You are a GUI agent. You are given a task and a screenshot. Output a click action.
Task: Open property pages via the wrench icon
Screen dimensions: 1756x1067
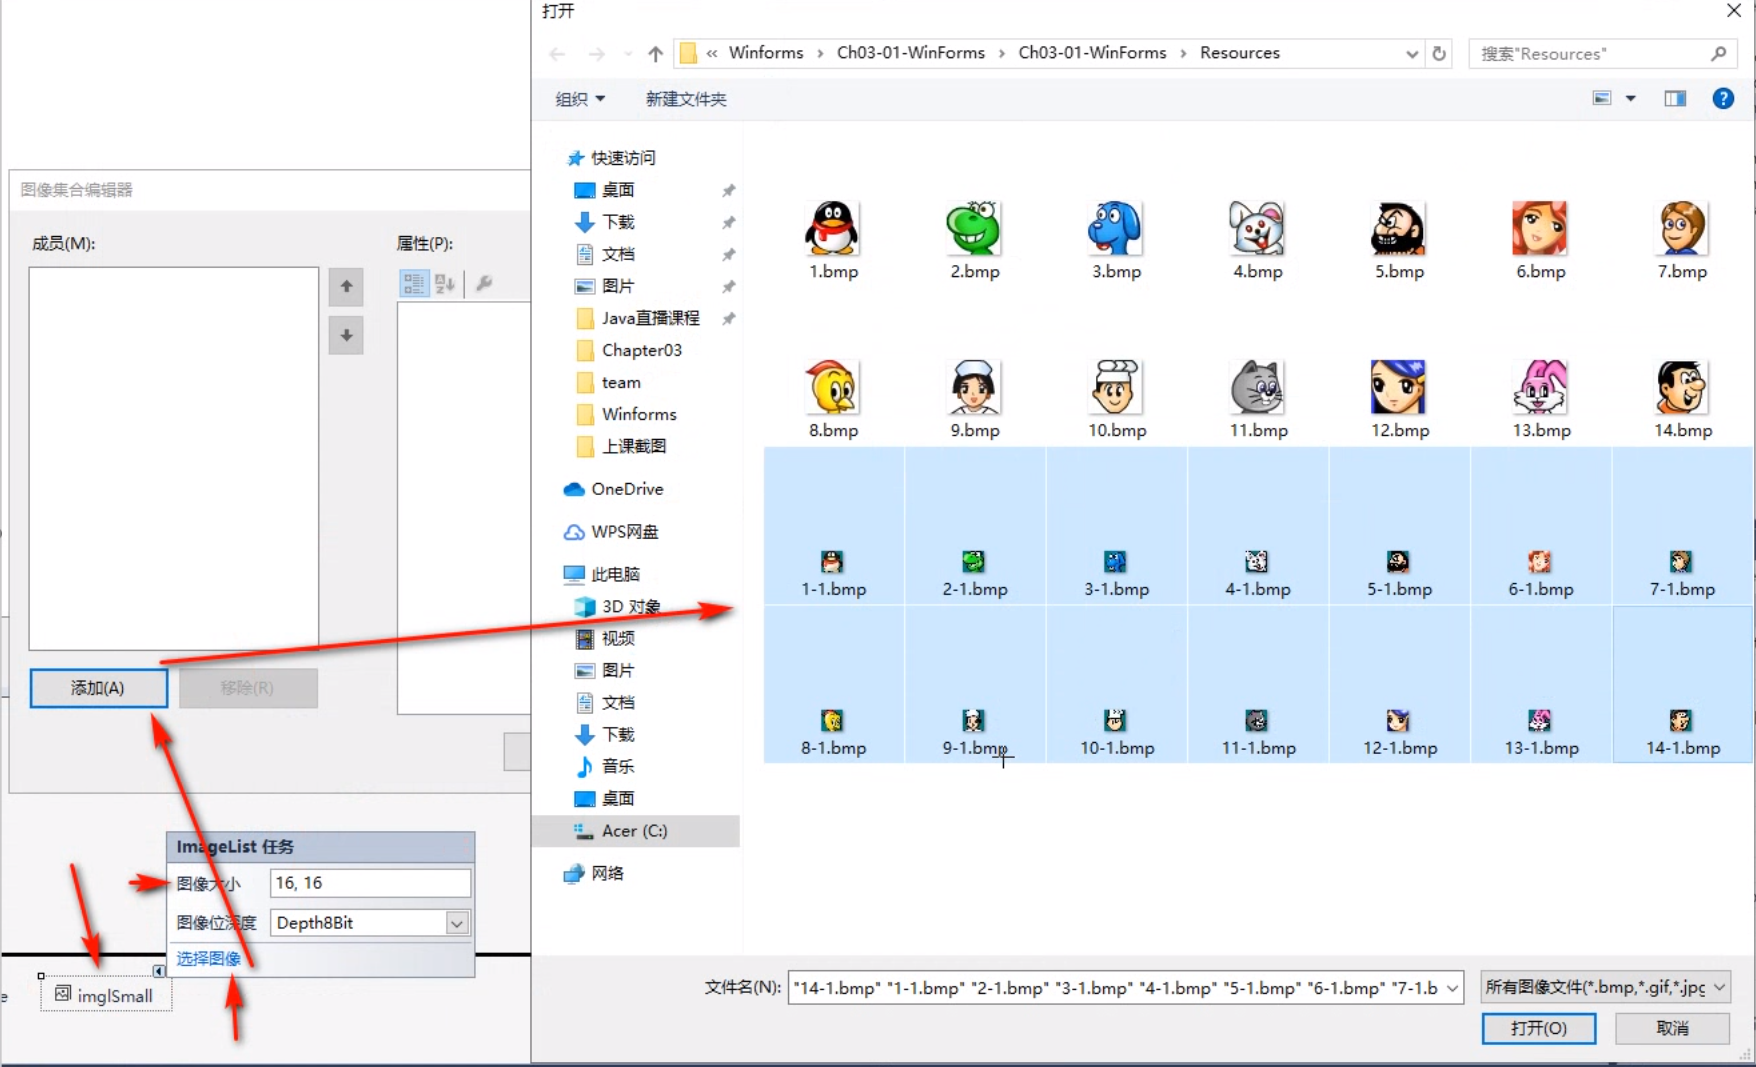click(485, 283)
